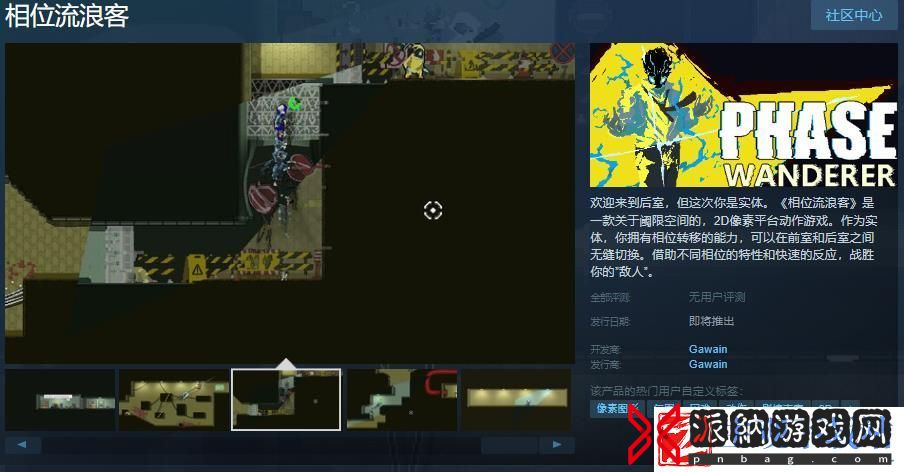
Task: Click the Phase Wanderer header capsule image
Action: coord(743,115)
